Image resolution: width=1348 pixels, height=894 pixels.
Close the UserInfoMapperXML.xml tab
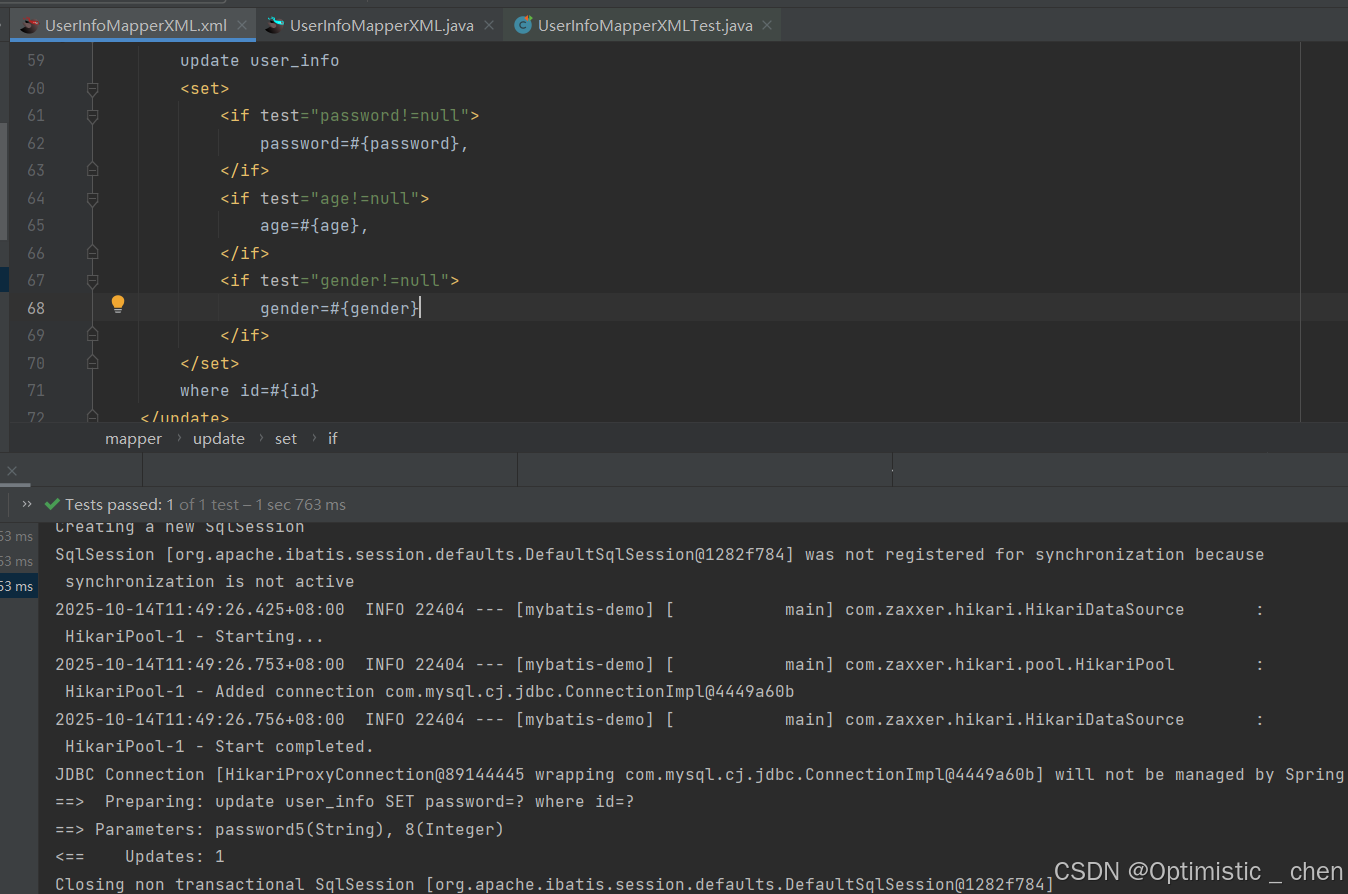(x=241, y=25)
